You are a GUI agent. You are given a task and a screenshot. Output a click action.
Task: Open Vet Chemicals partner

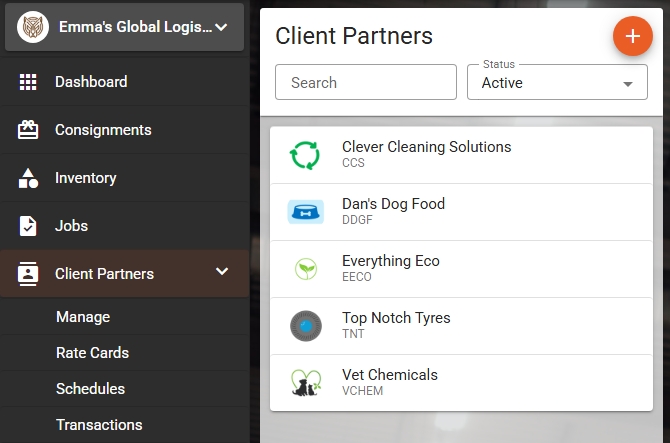point(461,383)
